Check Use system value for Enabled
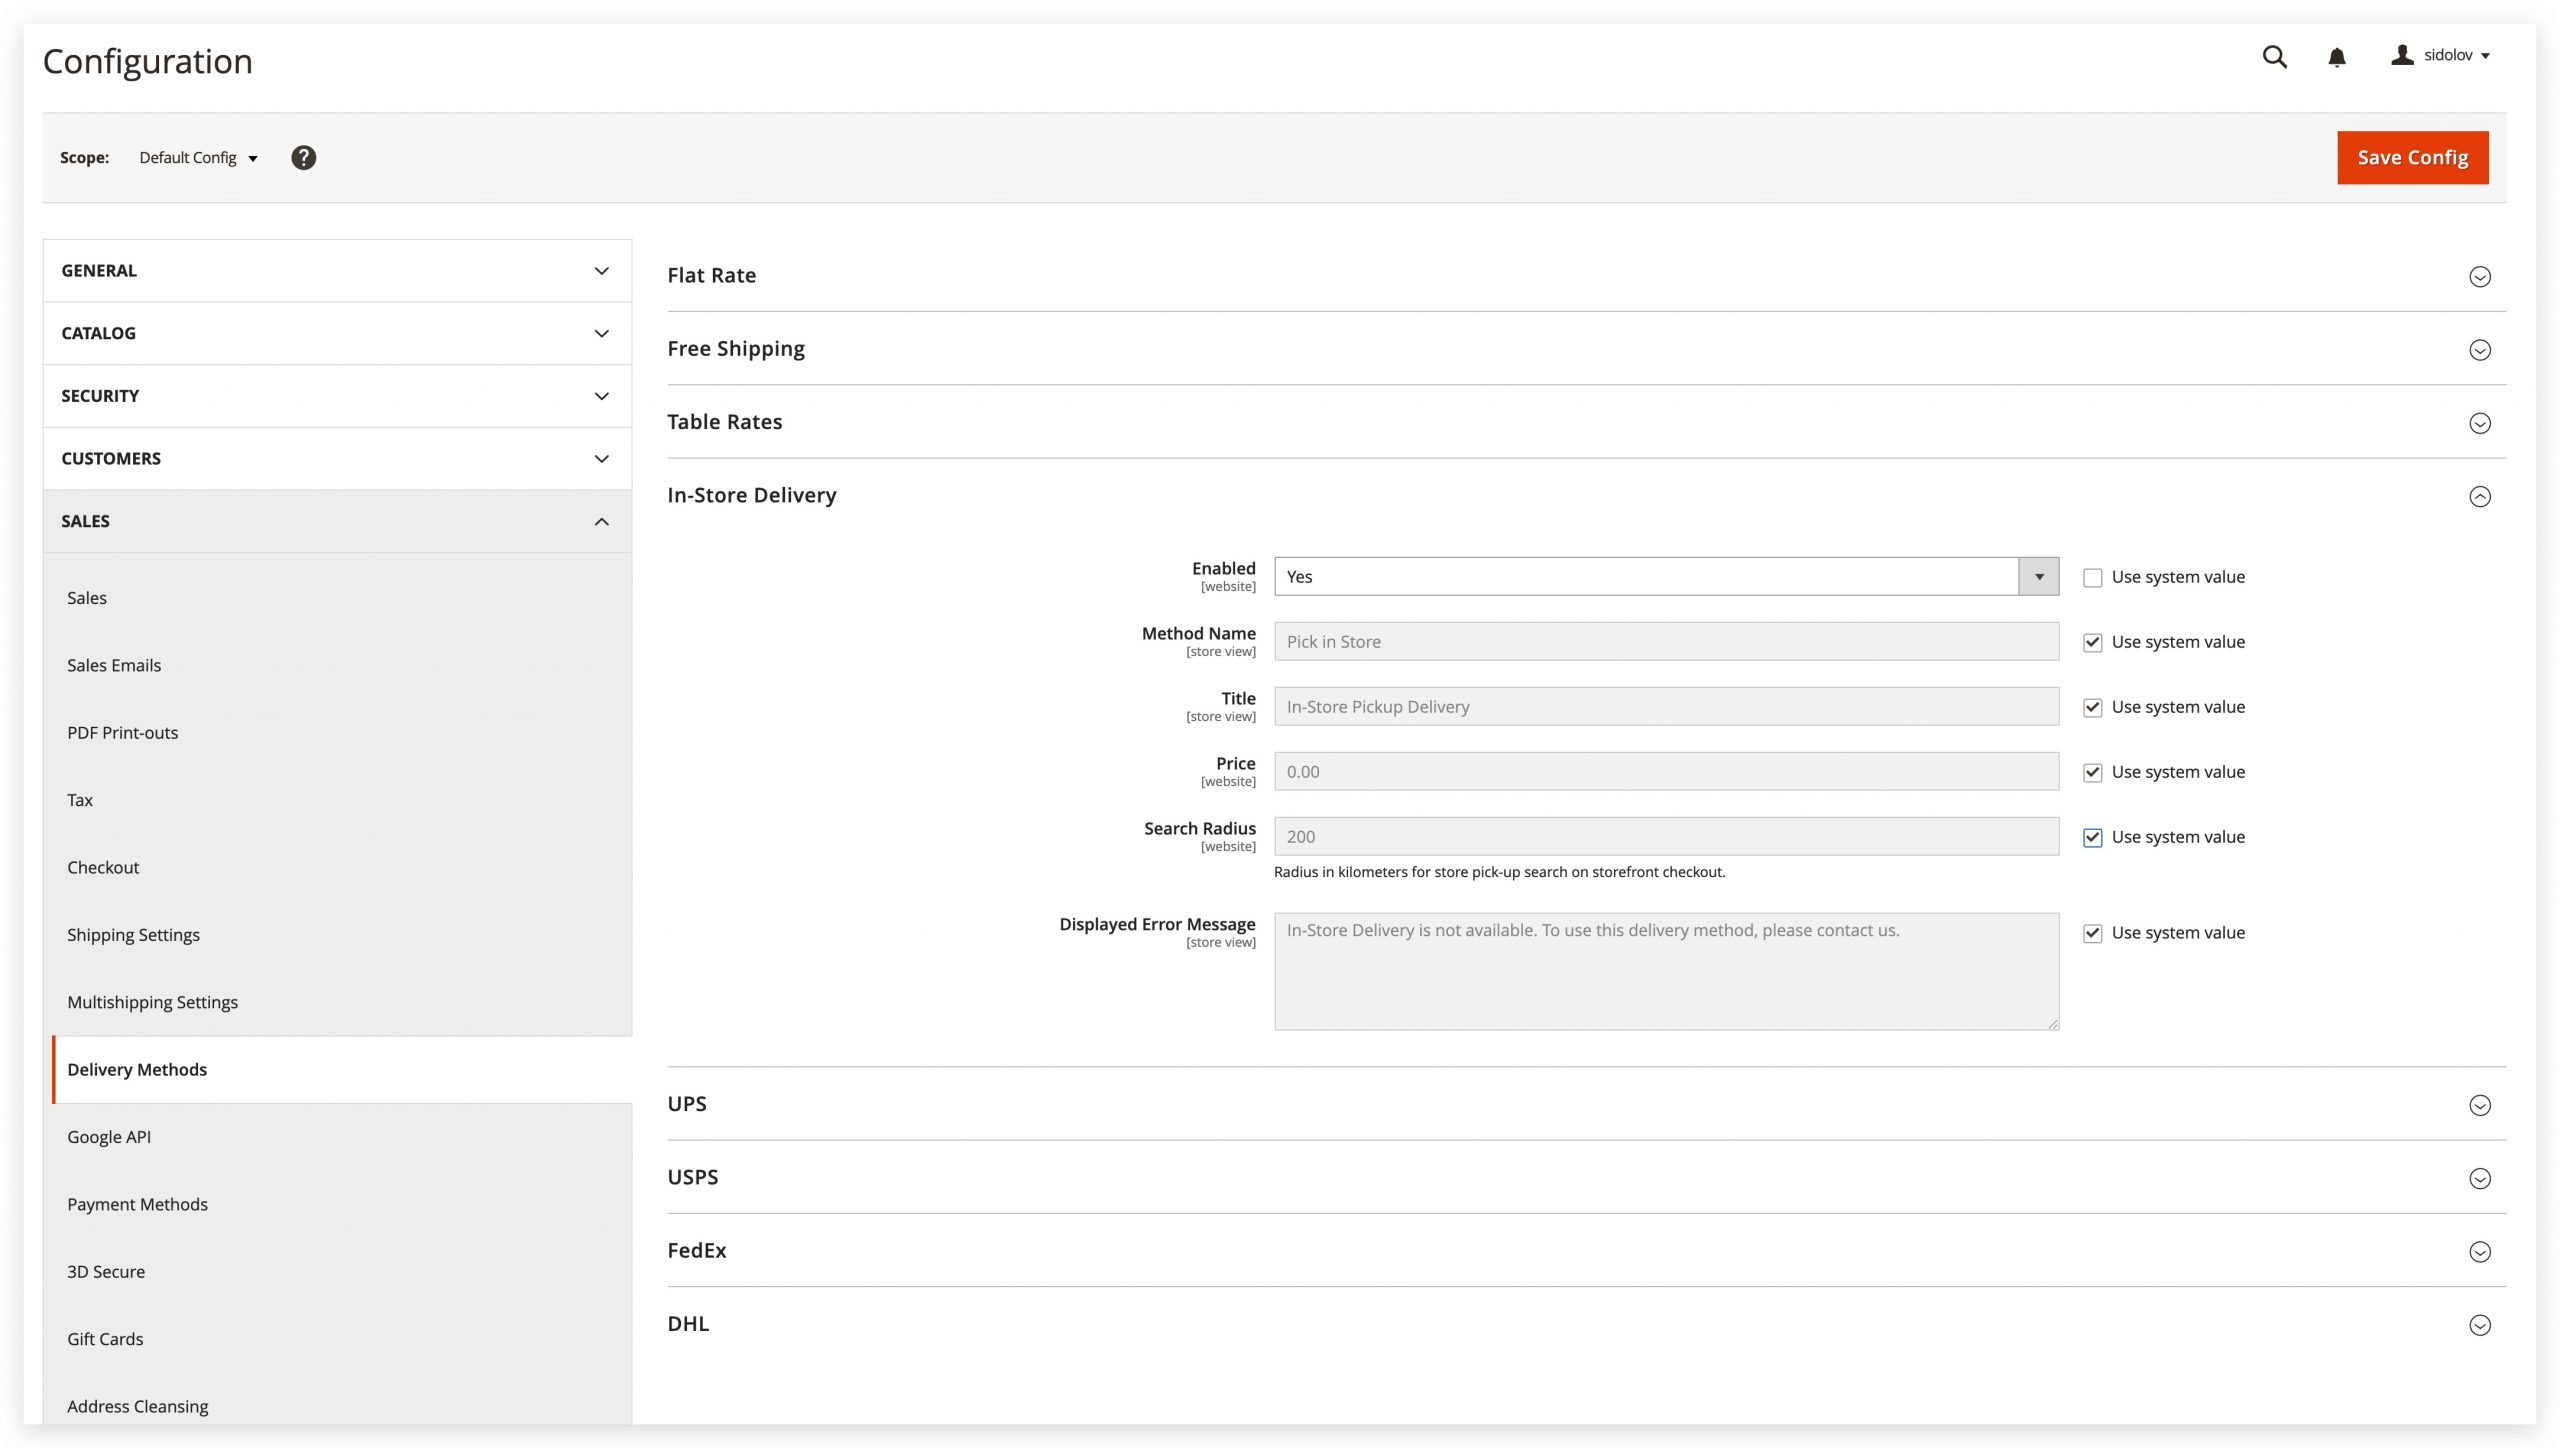This screenshot has width=2560, height=1448. tap(2092, 578)
